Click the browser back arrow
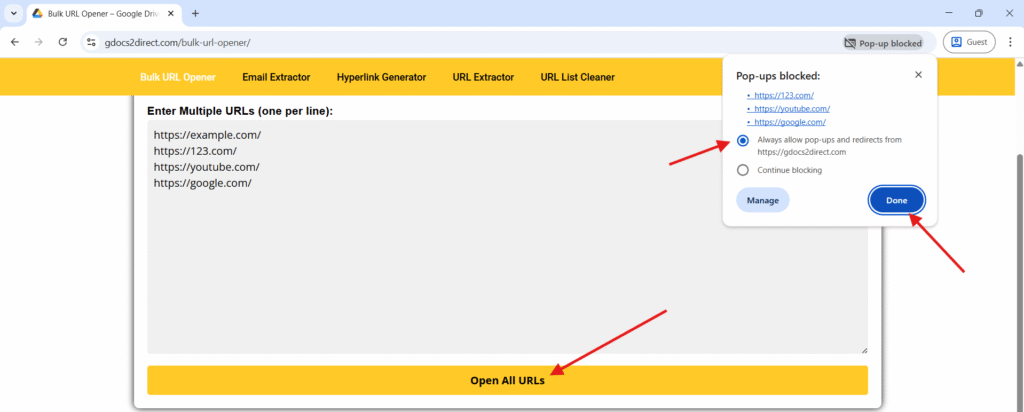Viewport: 1024px width, 412px height. (14, 42)
